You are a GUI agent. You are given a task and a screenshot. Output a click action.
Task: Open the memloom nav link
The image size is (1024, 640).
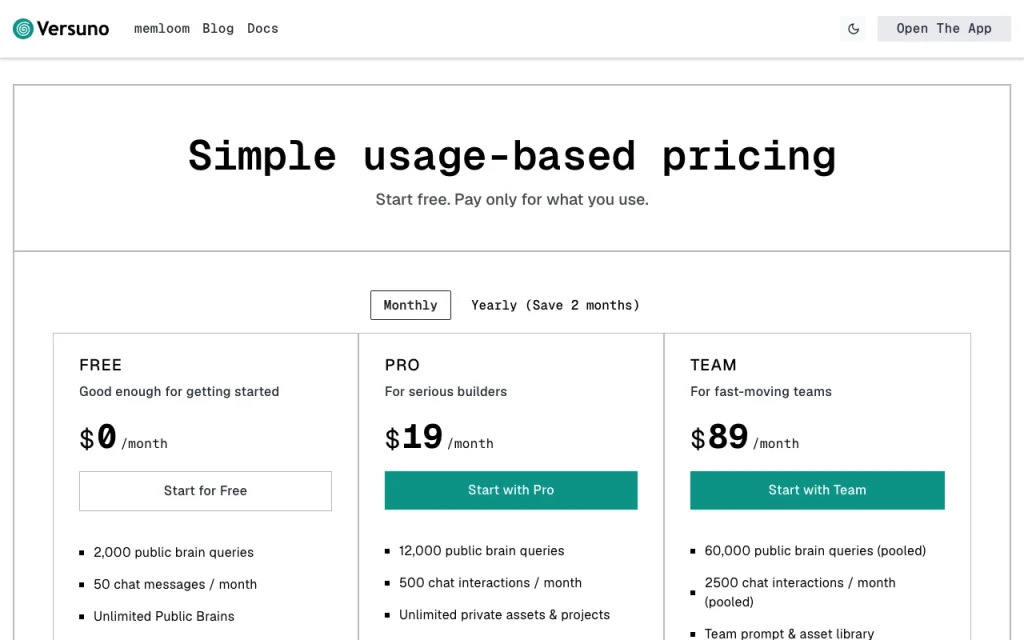tap(162, 29)
